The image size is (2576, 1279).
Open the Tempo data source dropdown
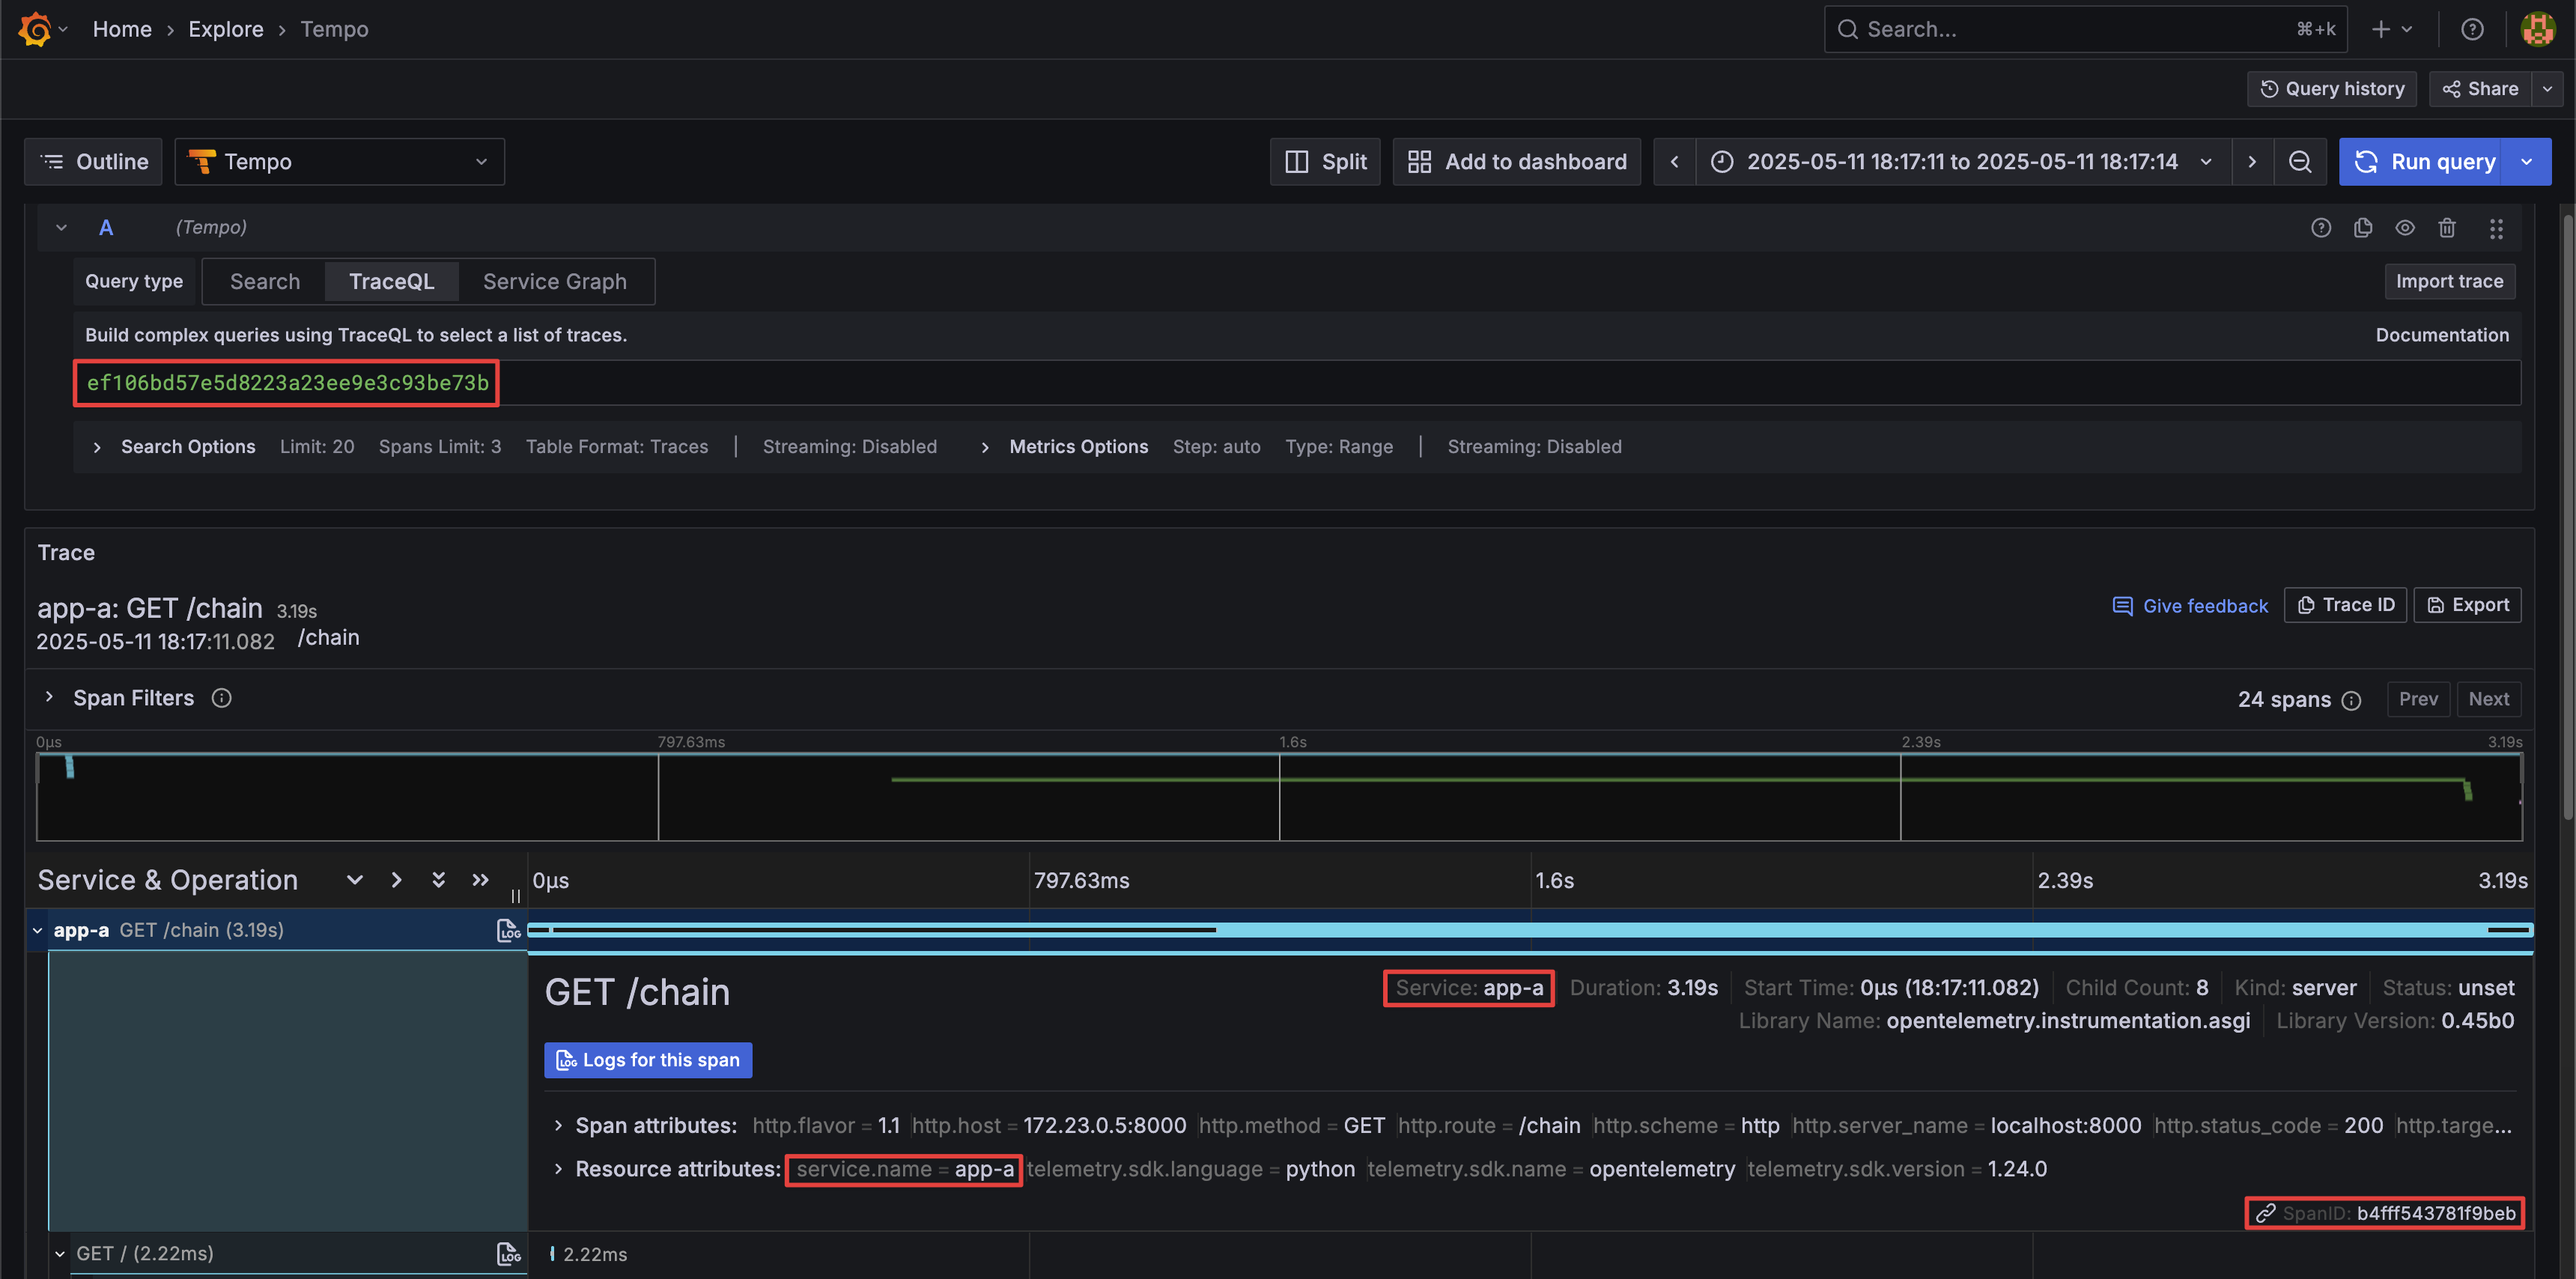pyautogui.click(x=340, y=162)
